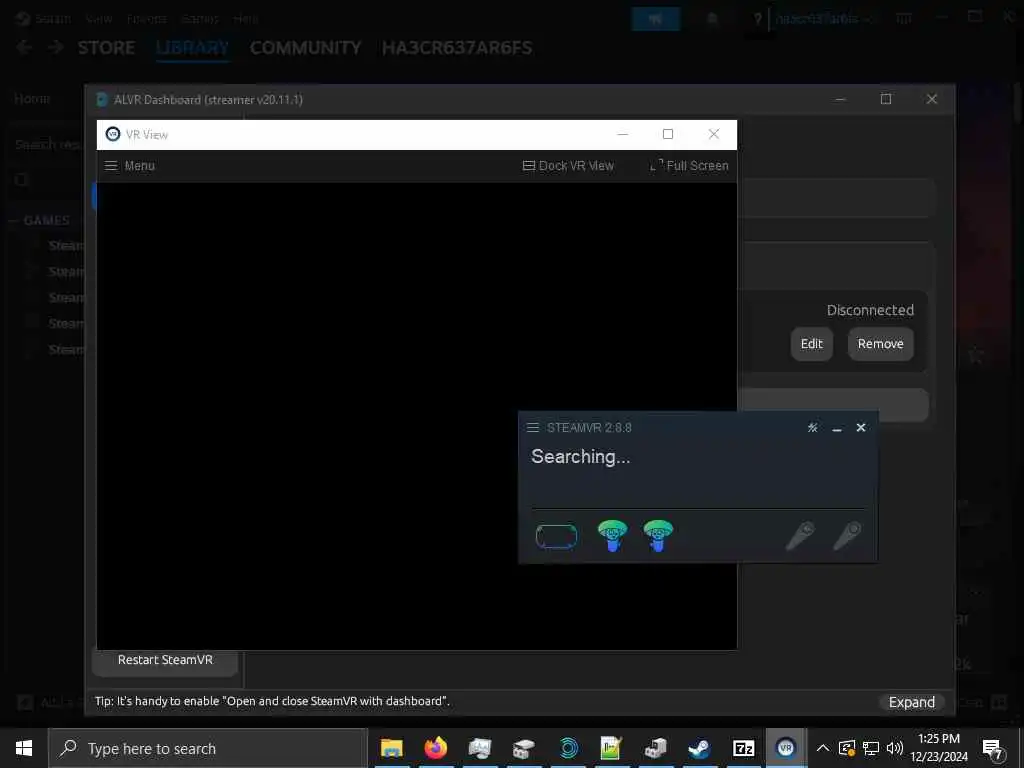Open the Friends menu in Steam
The width and height of the screenshot is (1024, 768).
146,18
